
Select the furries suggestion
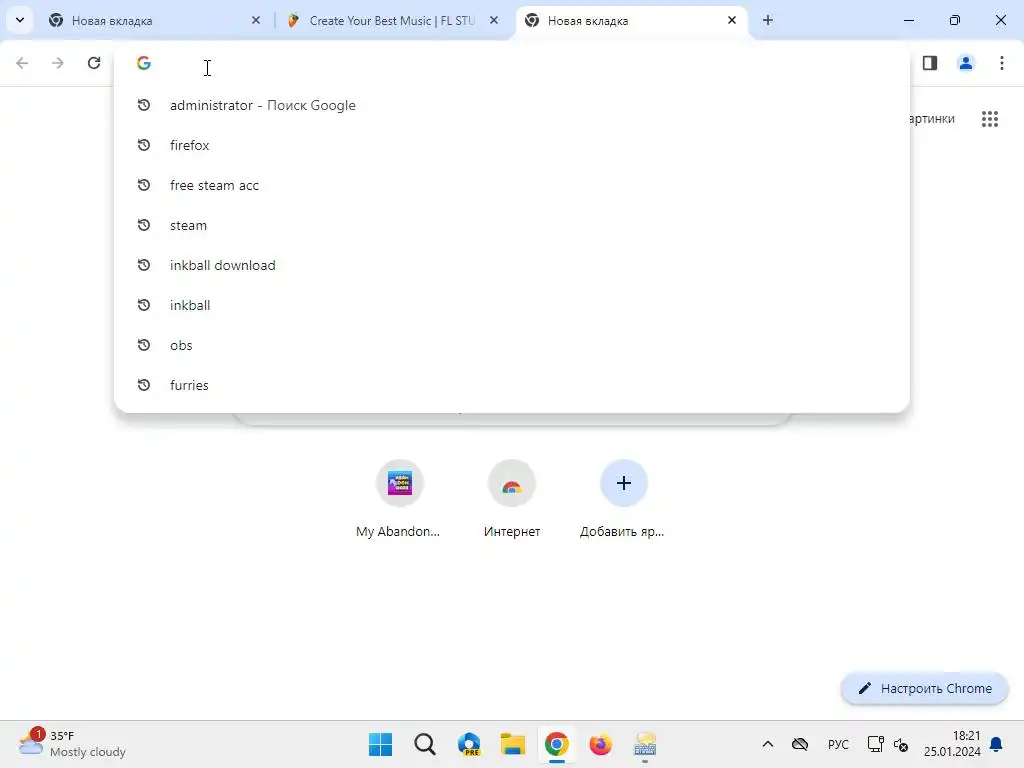(x=512, y=385)
